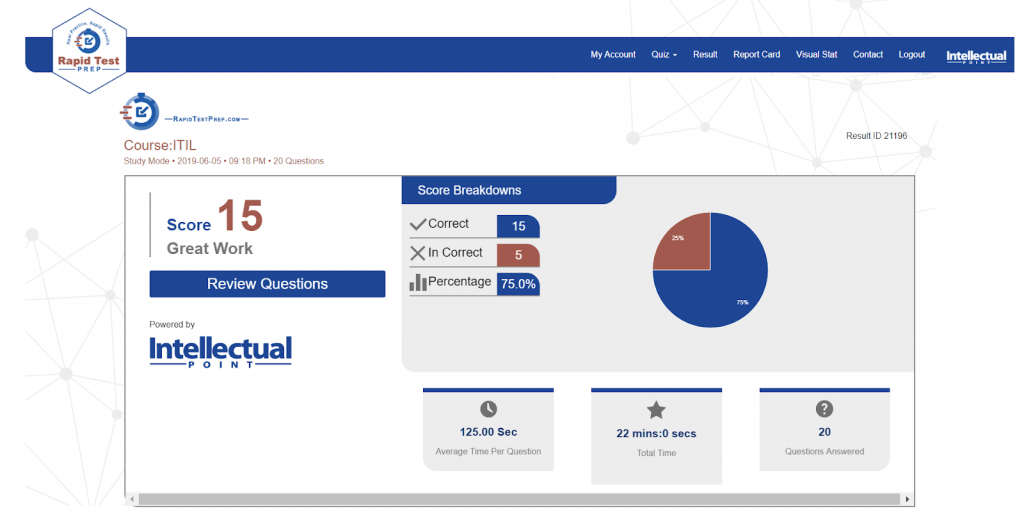Click the Result ID 21196 text
The image size is (1024, 515).
[x=876, y=136]
